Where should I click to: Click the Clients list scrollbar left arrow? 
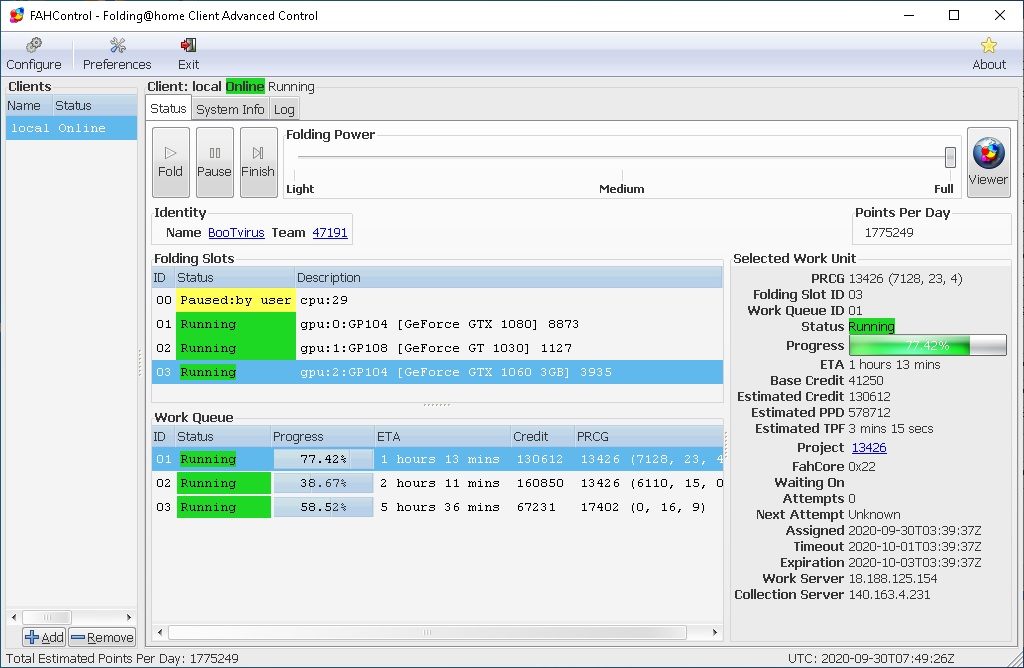click(14, 617)
